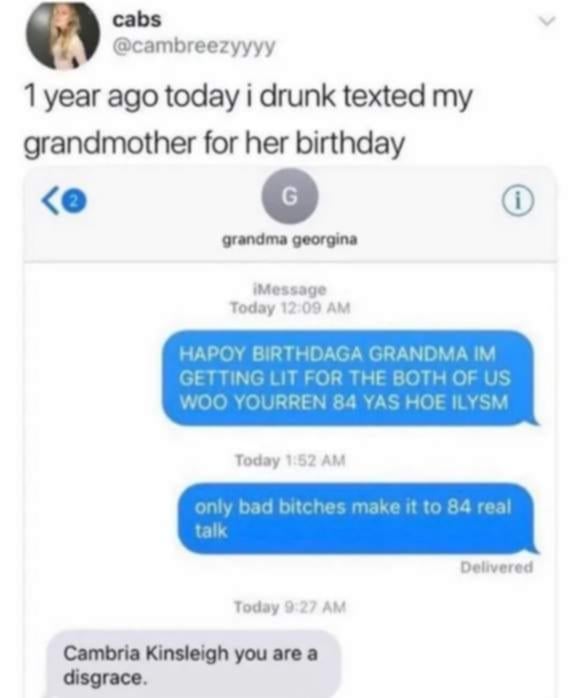The width and height of the screenshot is (584, 698).
Task: Tap the G contact avatar circle
Action: [290, 196]
